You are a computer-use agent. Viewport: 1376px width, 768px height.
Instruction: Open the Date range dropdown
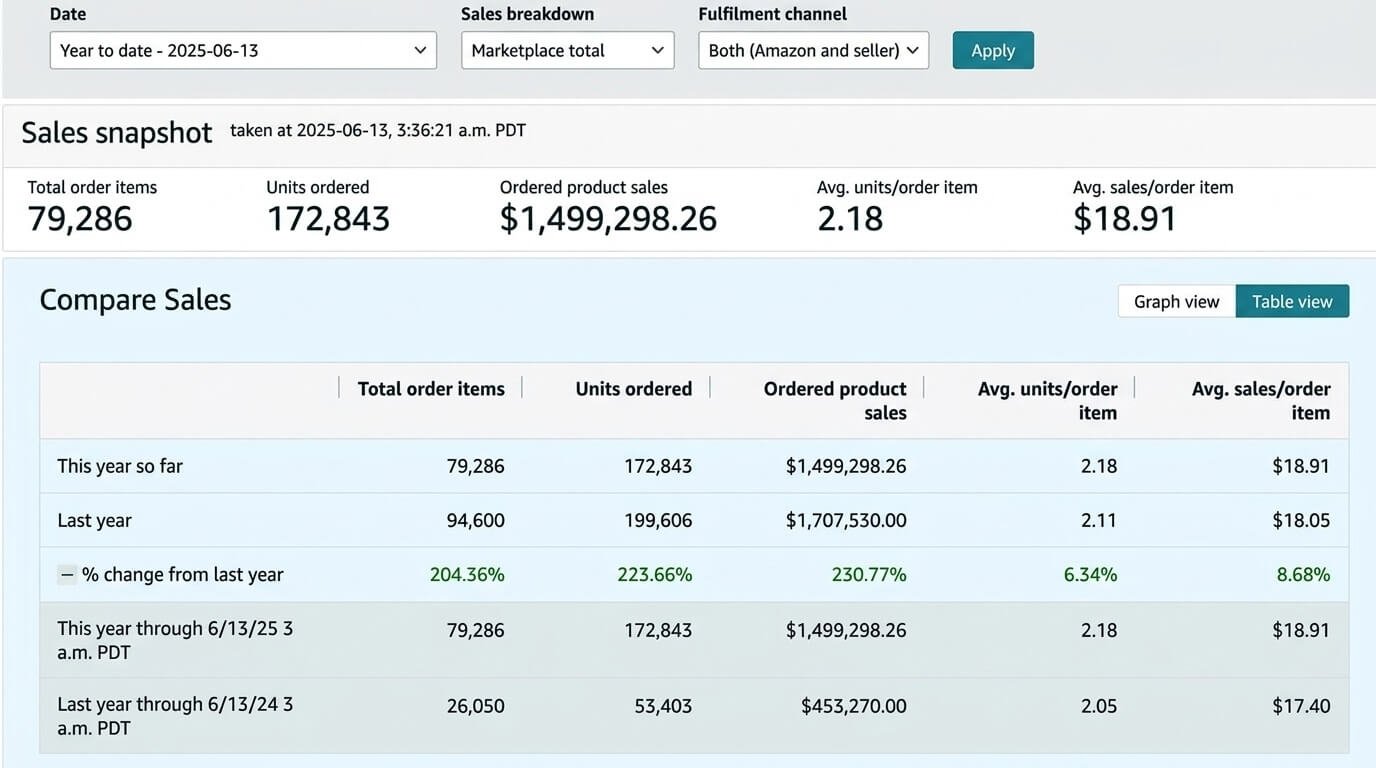(243, 50)
